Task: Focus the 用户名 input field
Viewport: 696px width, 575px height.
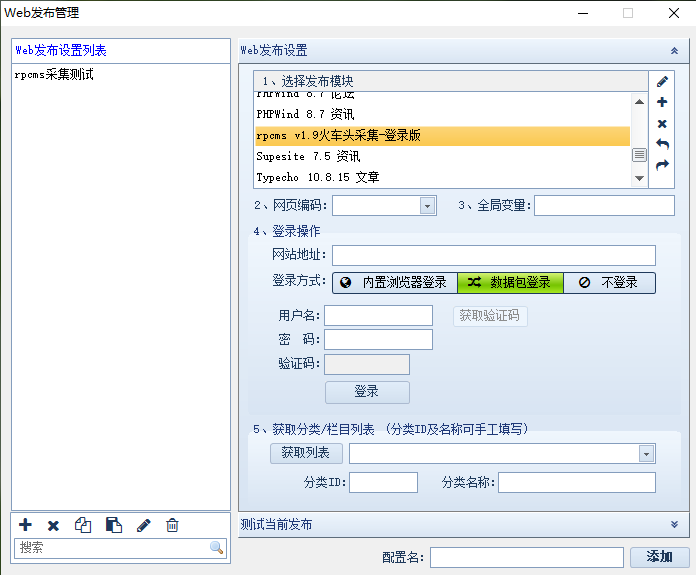Action: coord(378,316)
